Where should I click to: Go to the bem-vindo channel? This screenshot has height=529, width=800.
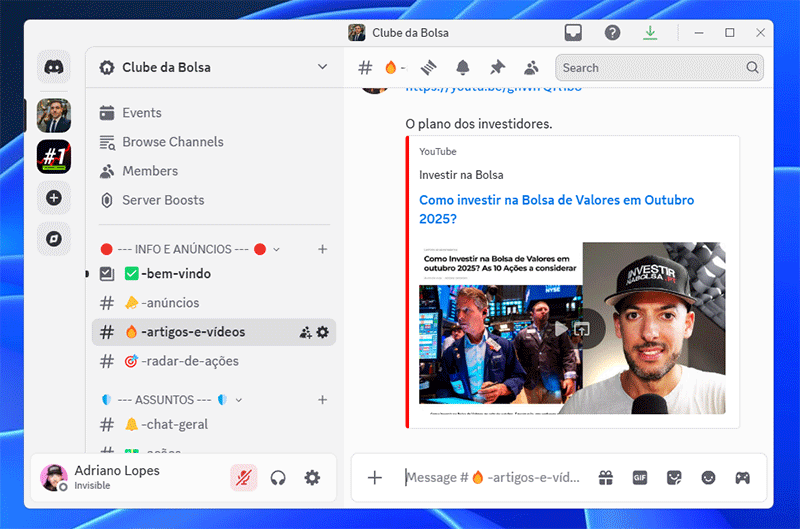[x=214, y=274]
